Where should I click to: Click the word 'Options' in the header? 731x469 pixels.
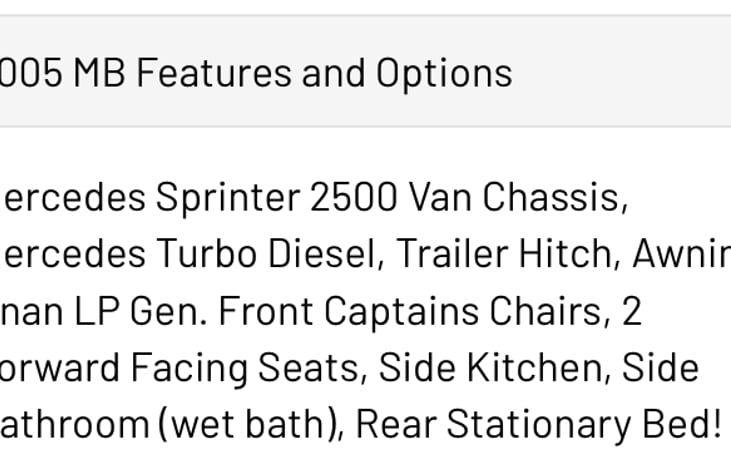[444, 75]
